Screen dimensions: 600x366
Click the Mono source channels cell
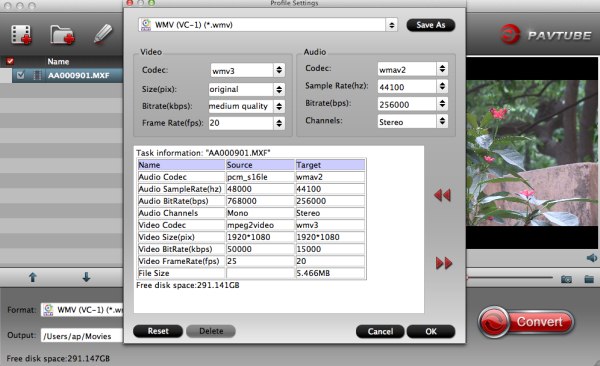[x=260, y=213]
